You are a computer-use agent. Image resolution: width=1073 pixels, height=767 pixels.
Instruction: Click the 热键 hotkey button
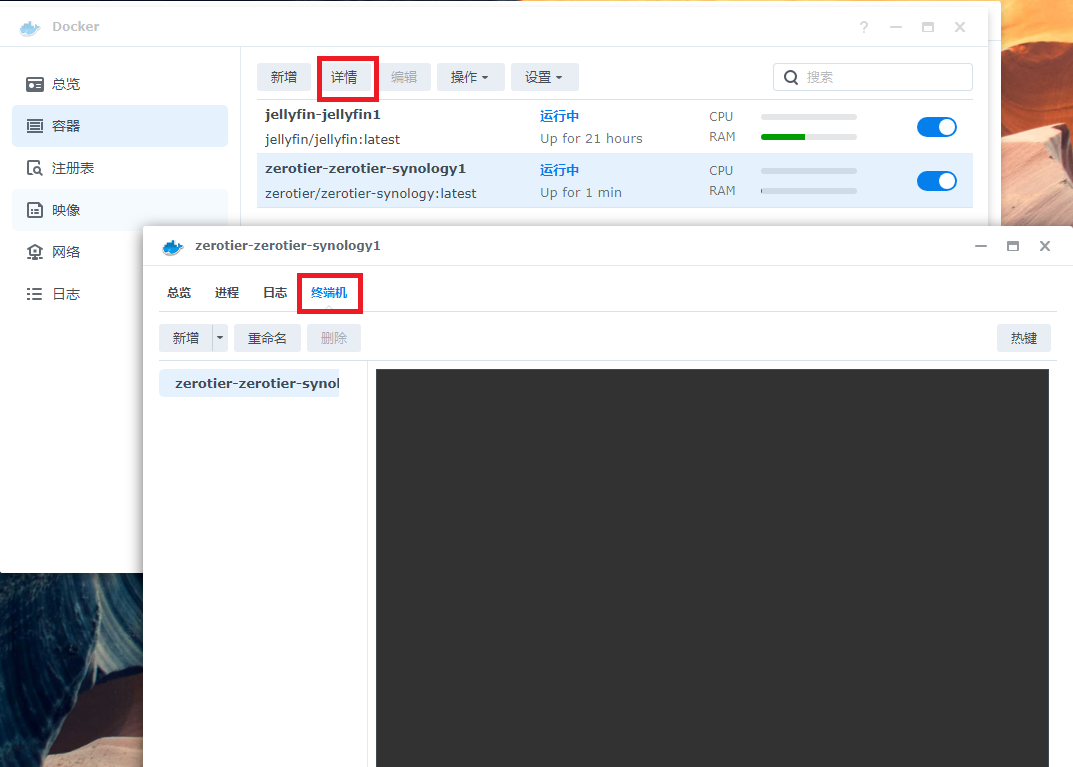click(1023, 338)
